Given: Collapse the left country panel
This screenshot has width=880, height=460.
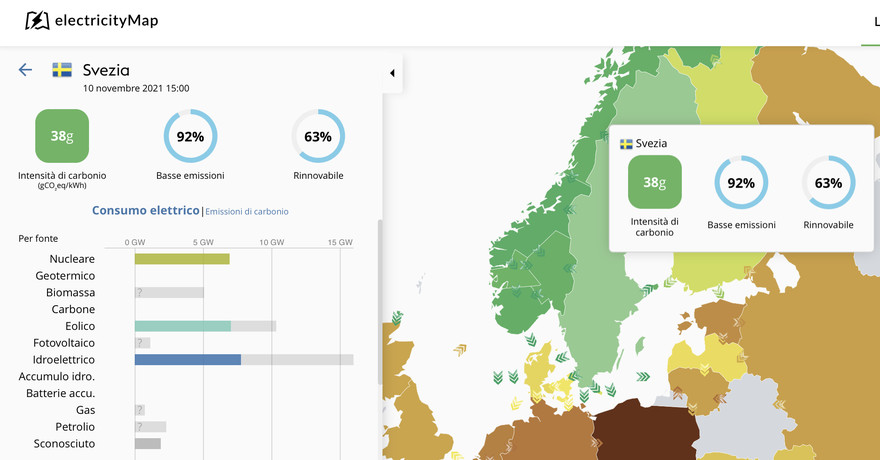Looking at the screenshot, I should coord(392,73).
